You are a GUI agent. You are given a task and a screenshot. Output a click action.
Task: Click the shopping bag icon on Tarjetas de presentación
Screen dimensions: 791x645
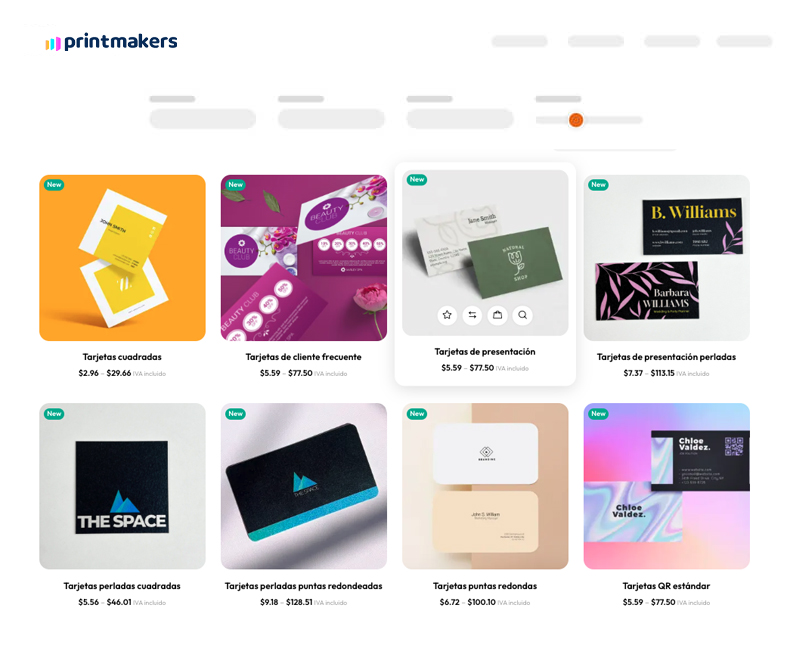coord(497,315)
